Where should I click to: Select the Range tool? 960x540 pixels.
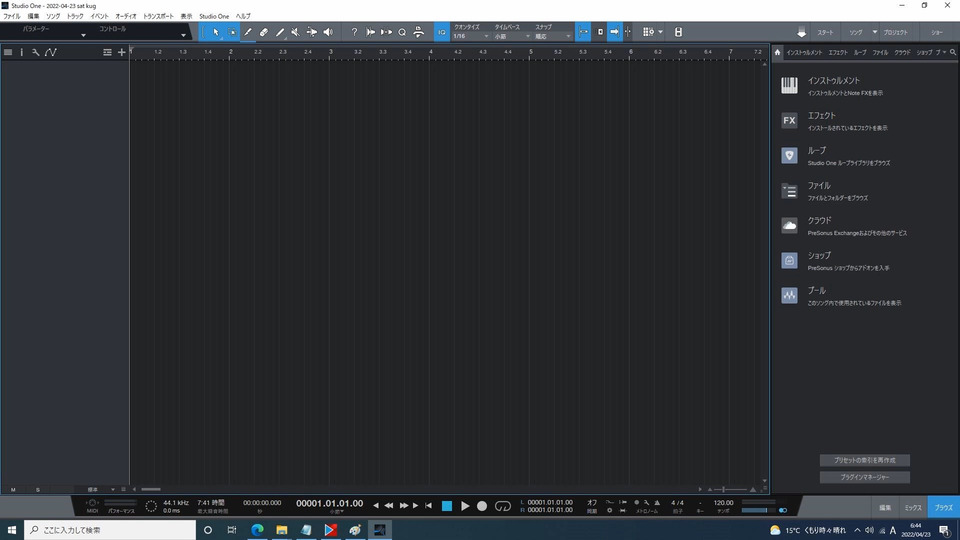tap(232, 32)
